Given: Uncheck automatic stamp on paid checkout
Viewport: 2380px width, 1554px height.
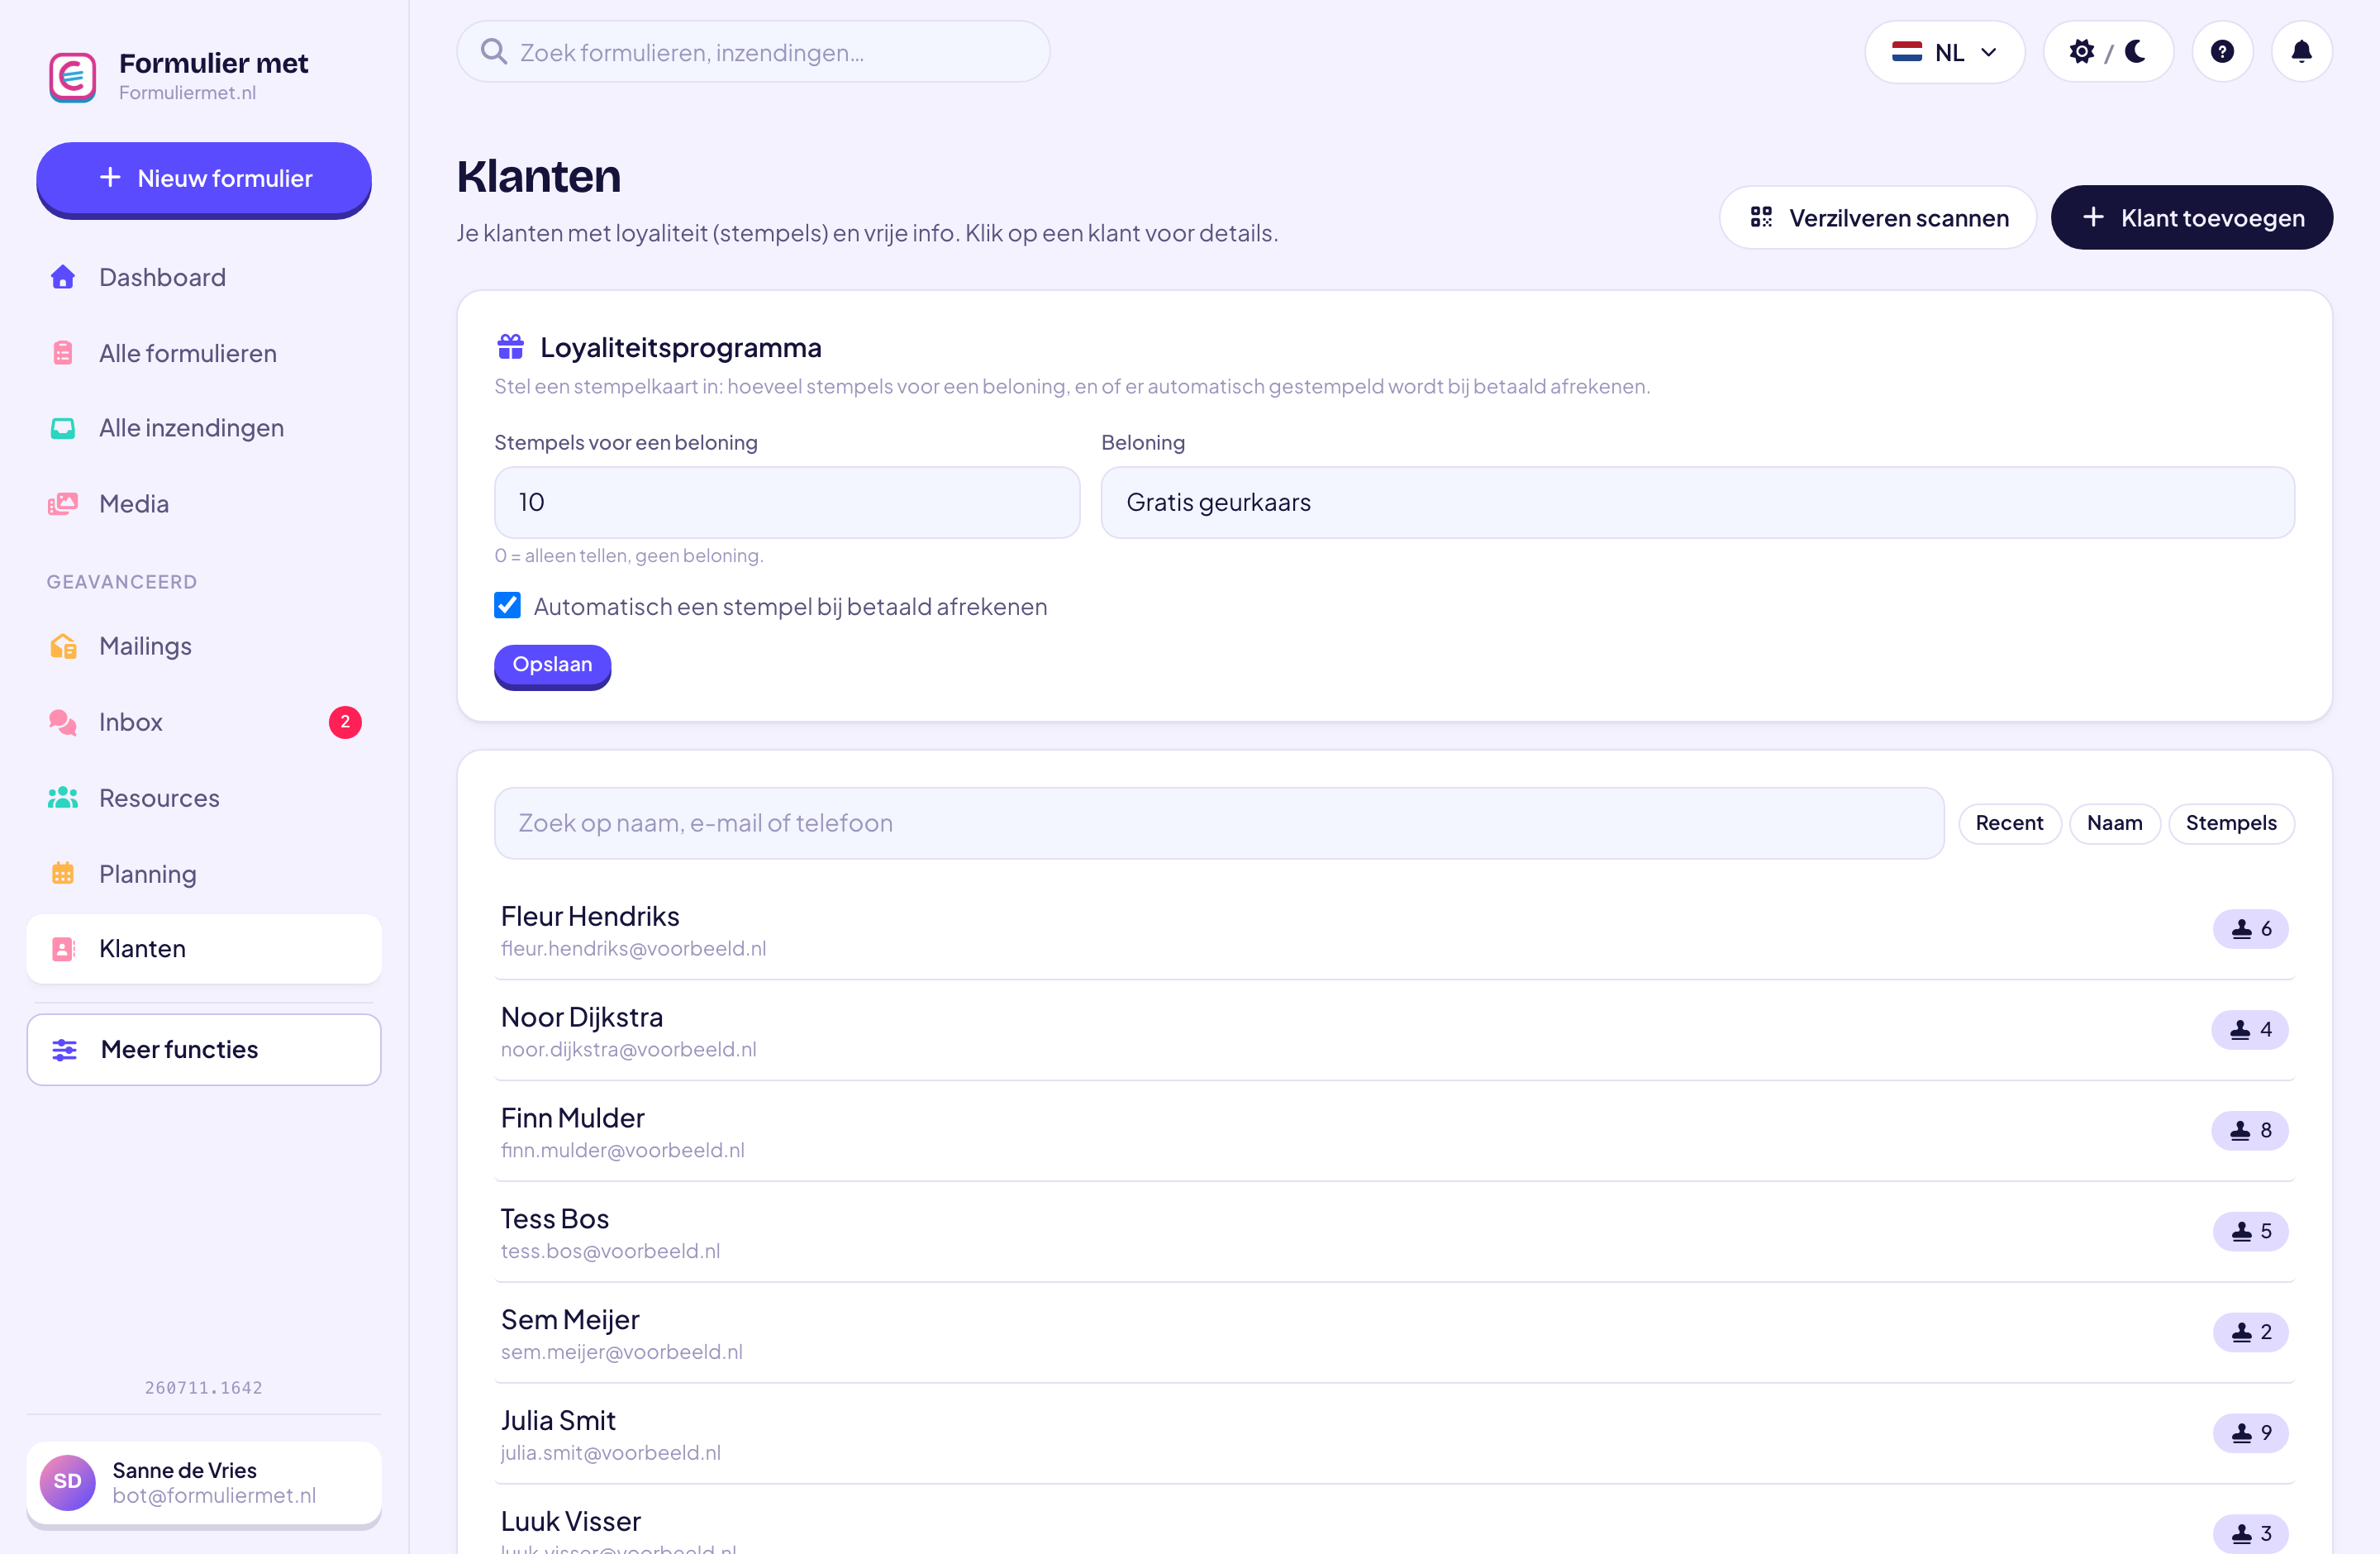Looking at the screenshot, I should pos(507,605).
